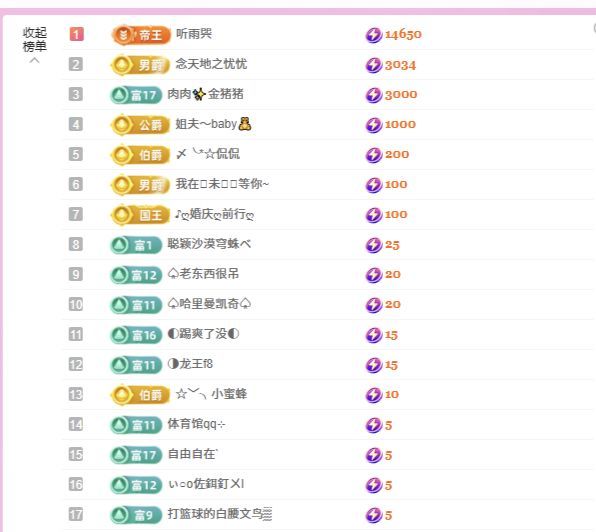Screen dimensions: 596x532
Task: Open user 聪颖沙漠穹蛛 profile
Action: coord(209,244)
